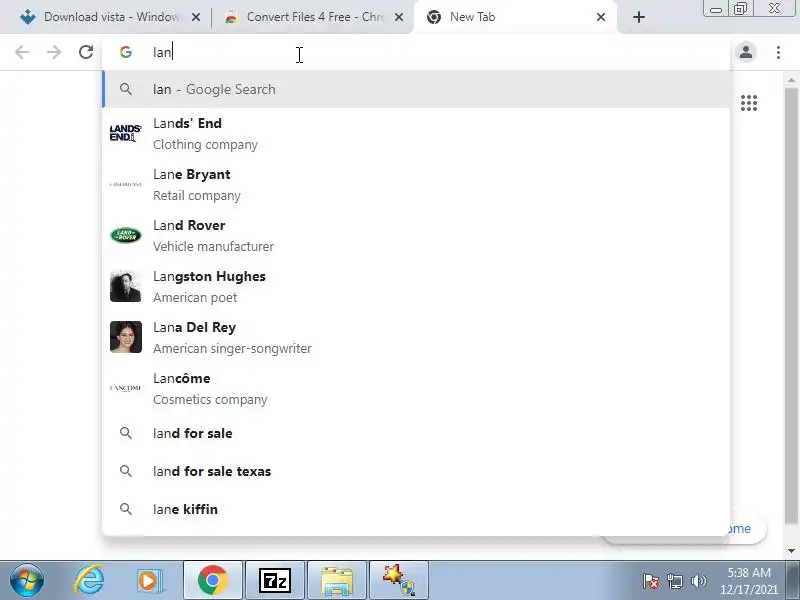Choose 'lan - Google Search' suggestion
Image resolution: width=800 pixels, height=600 pixels.
tap(416, 89)
